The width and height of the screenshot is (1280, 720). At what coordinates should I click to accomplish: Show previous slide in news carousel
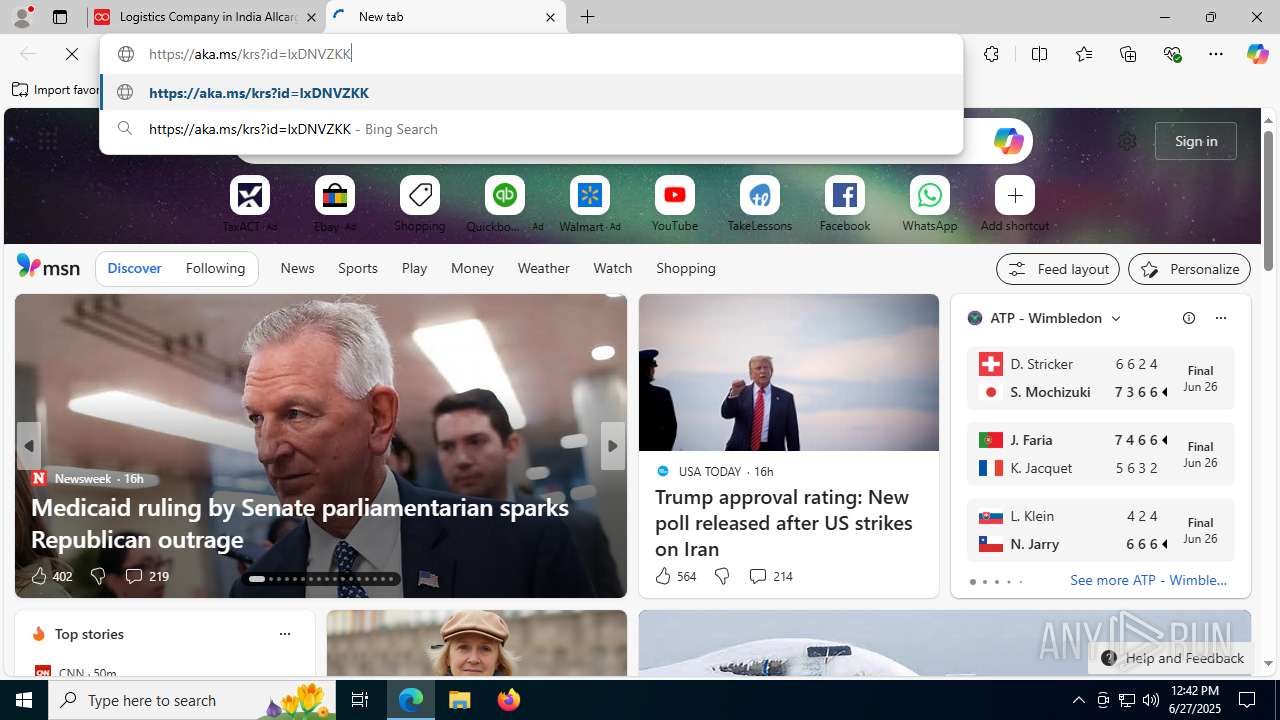[28, 446]
